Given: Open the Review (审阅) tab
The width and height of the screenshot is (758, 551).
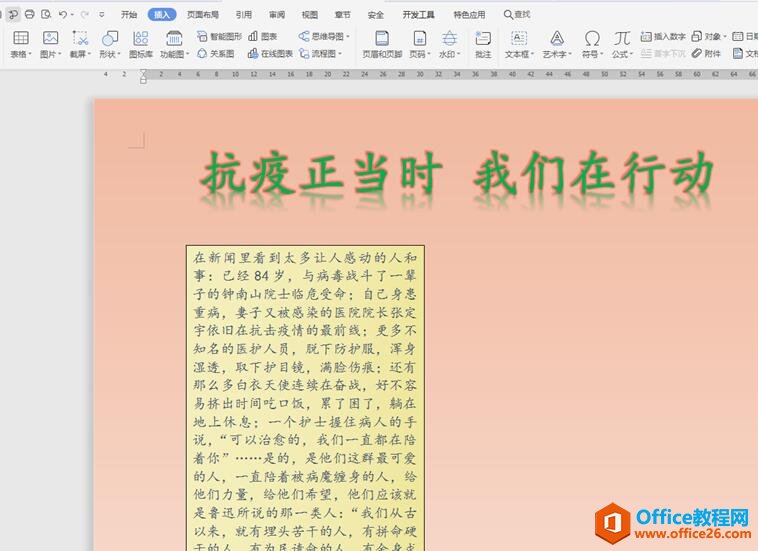Looking at the screenshot, I should (277, 14).
